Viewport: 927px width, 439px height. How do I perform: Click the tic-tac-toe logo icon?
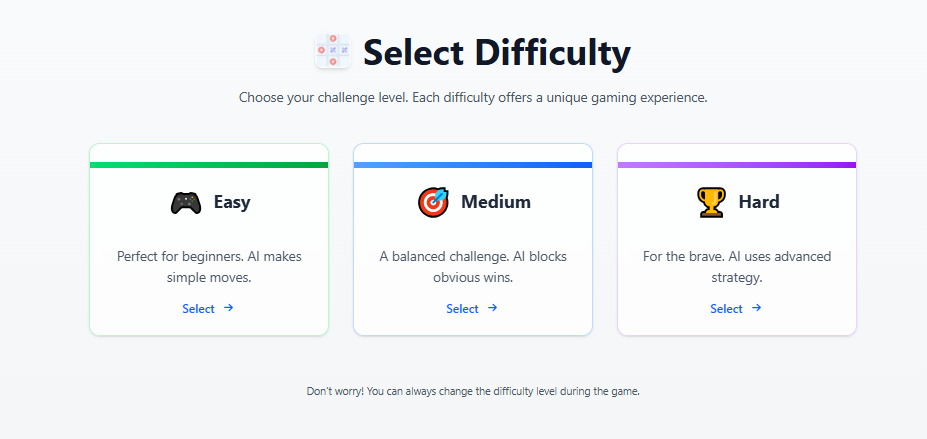333,51
